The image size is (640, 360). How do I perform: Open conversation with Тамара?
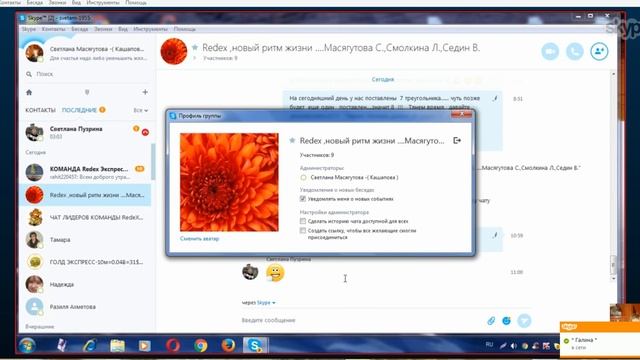84,240
